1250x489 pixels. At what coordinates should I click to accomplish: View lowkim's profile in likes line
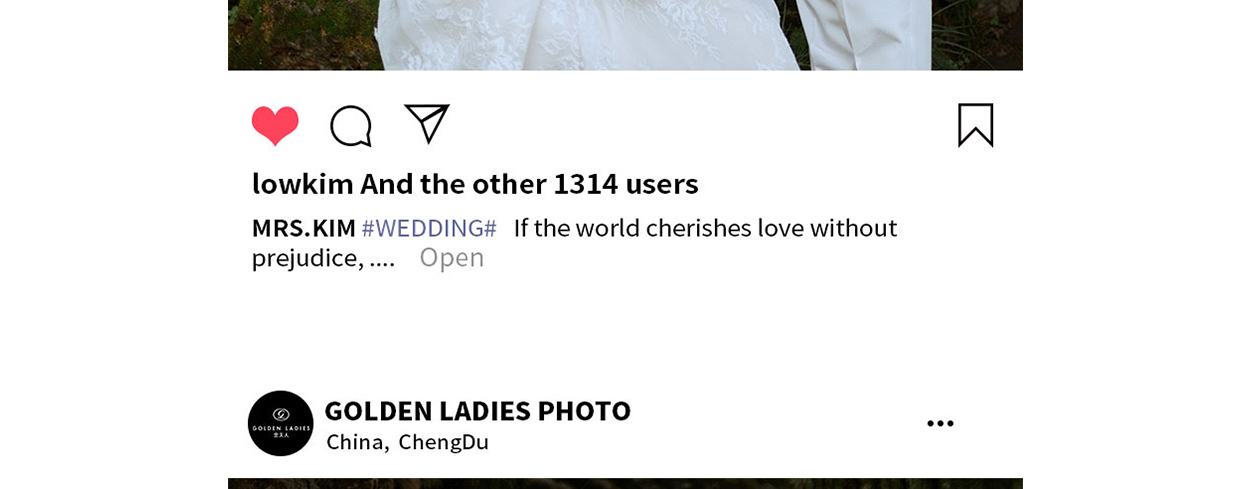pyautogui.click(x=303, y=183)
